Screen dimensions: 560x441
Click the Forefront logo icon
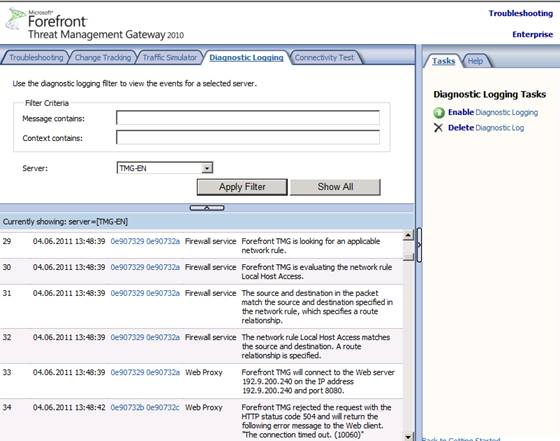[x=15, y=19]
